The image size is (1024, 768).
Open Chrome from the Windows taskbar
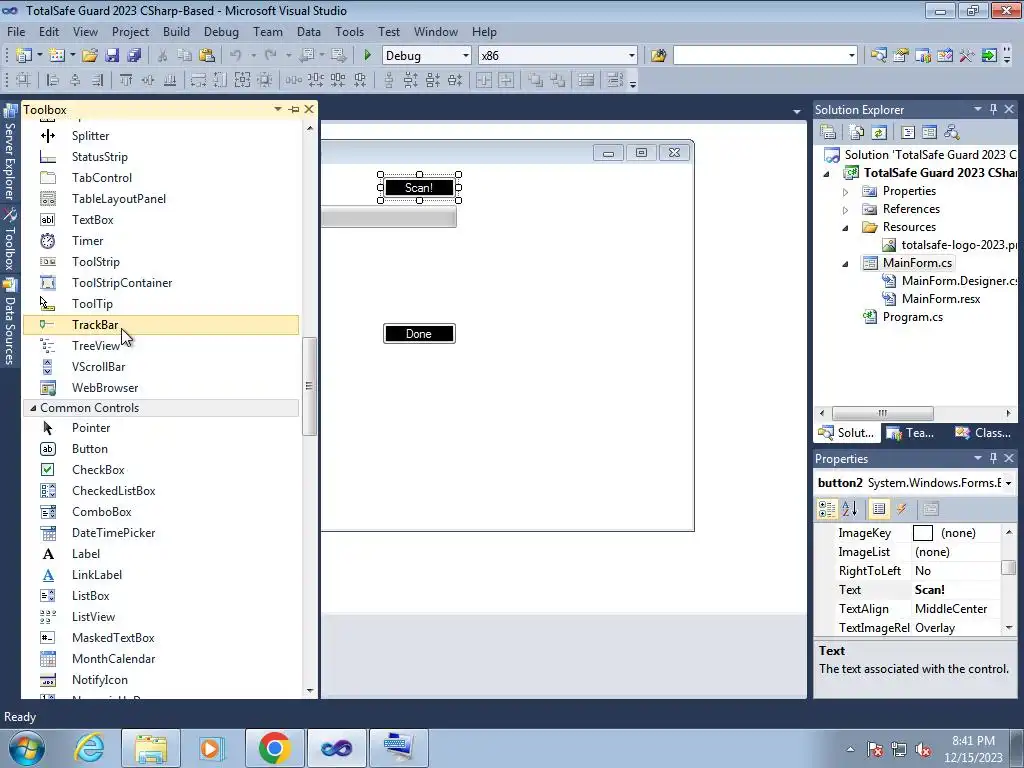click(274, 748)
